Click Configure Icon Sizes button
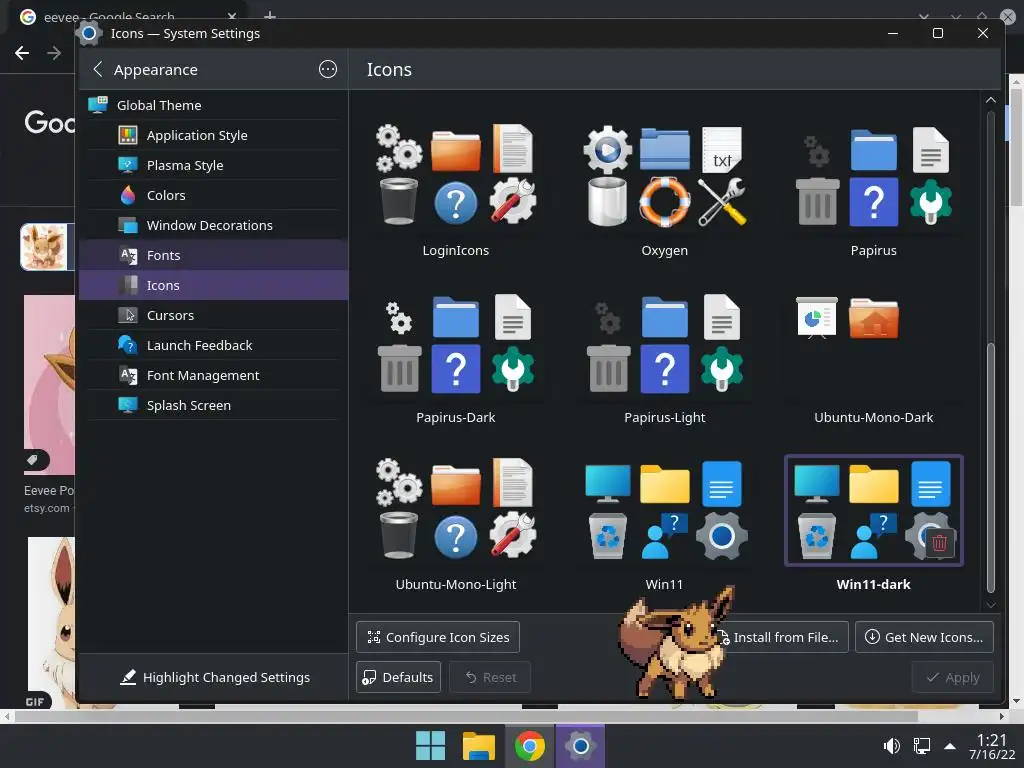Image resolution: width=1024 pixels, height=768 pixels. [x=438, y=637]
